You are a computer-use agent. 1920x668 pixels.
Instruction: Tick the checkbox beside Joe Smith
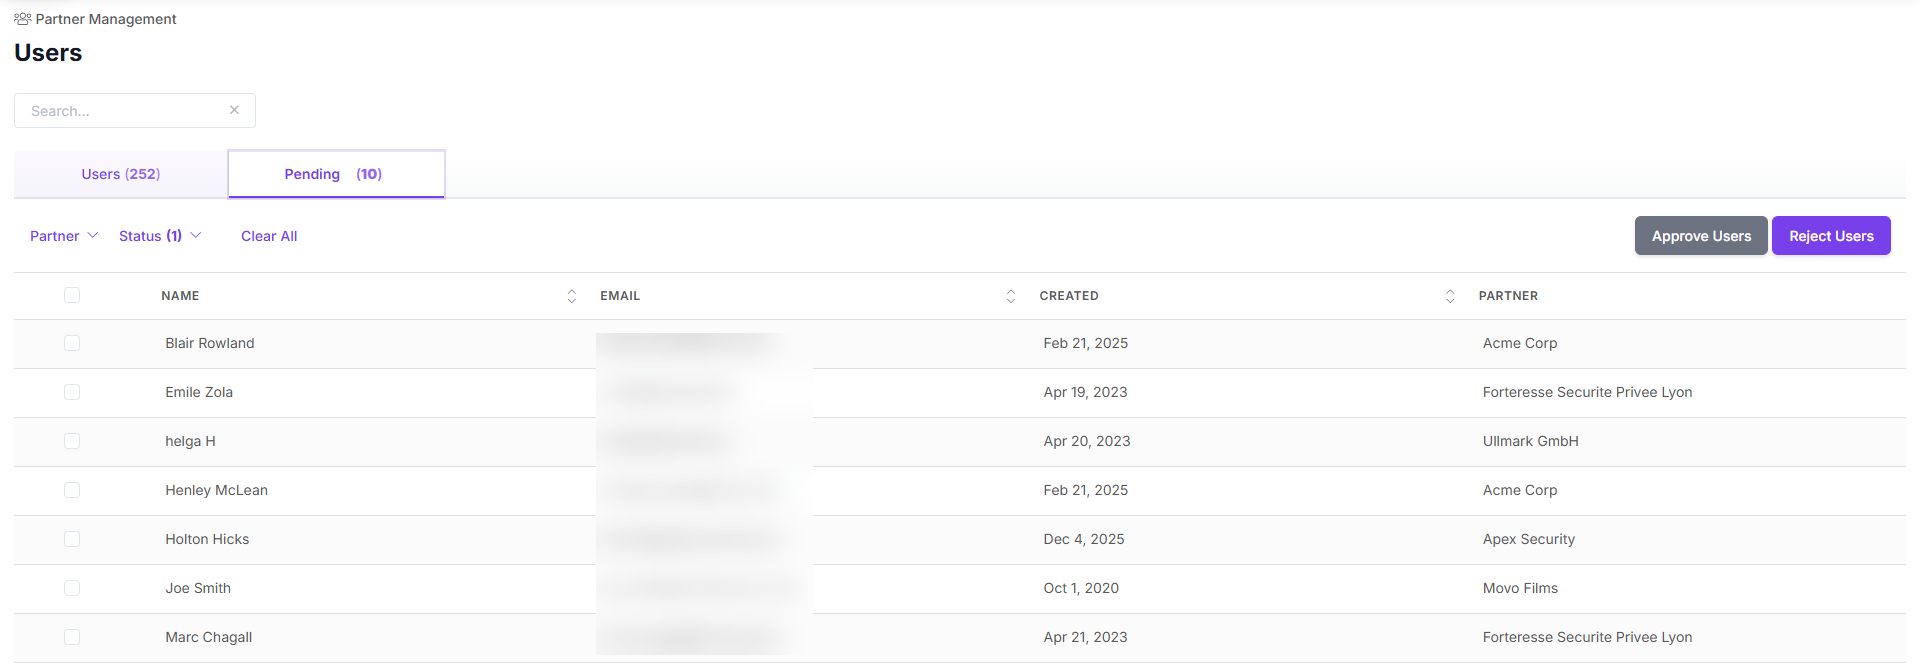tap(72, 588)
